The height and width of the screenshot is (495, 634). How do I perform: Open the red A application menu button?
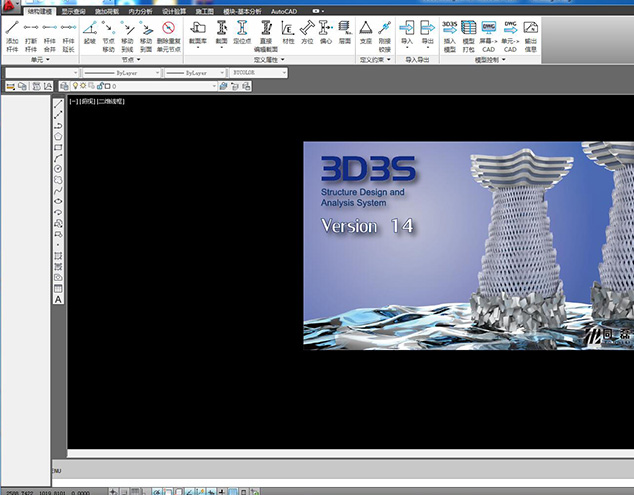pos(9,6)
